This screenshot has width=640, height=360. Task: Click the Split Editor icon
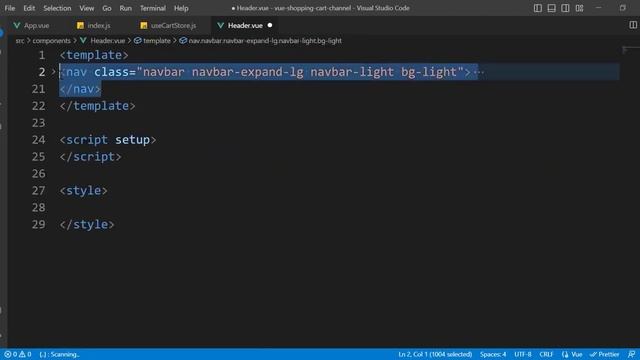click(633, 25)
